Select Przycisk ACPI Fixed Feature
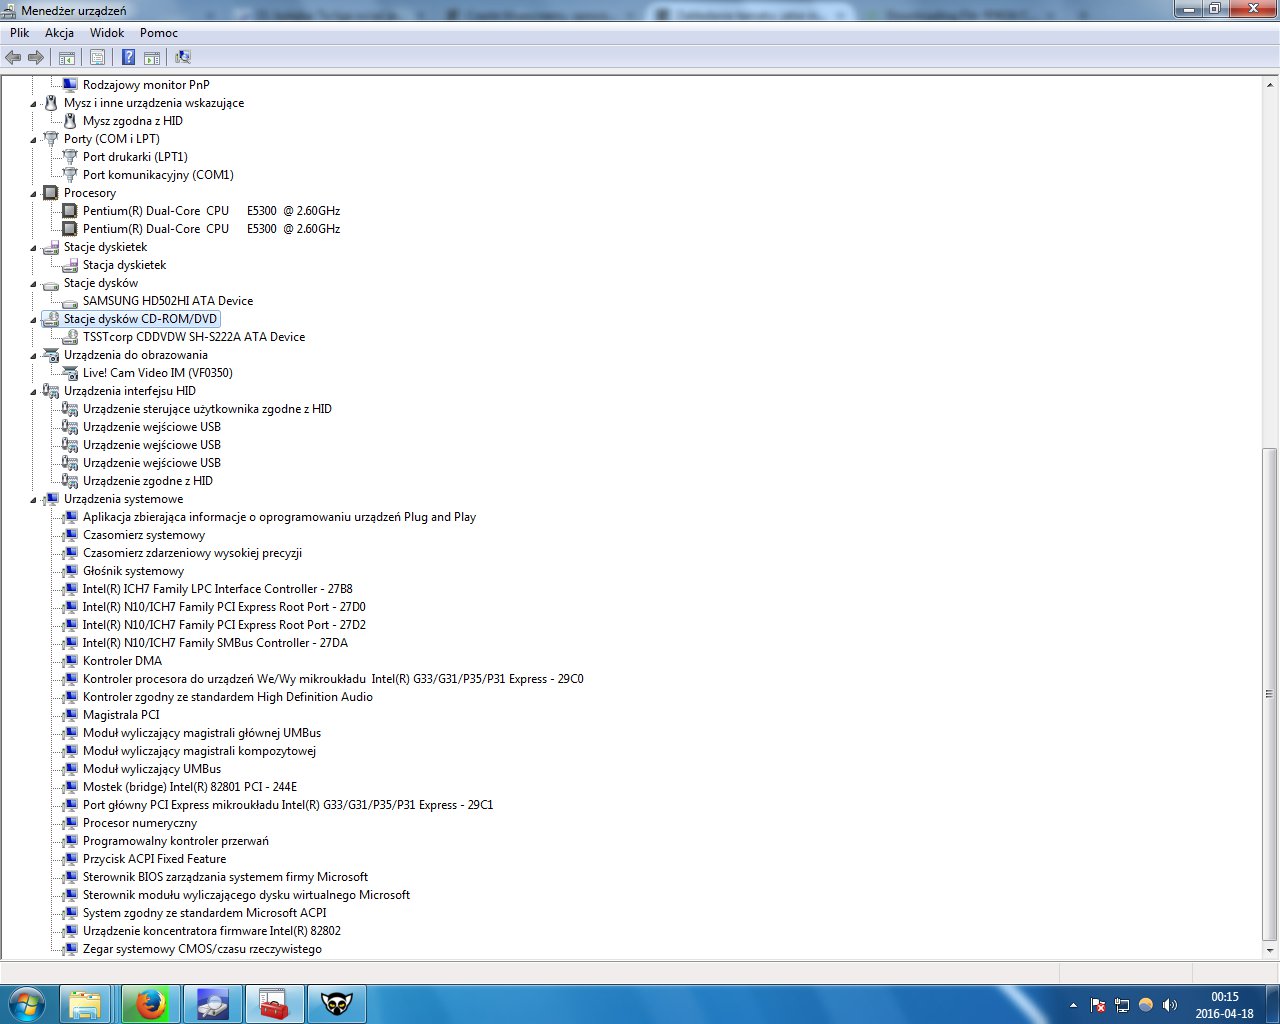The width and height of the screenshot is (1280, 1024). click(x=154, y=859)
